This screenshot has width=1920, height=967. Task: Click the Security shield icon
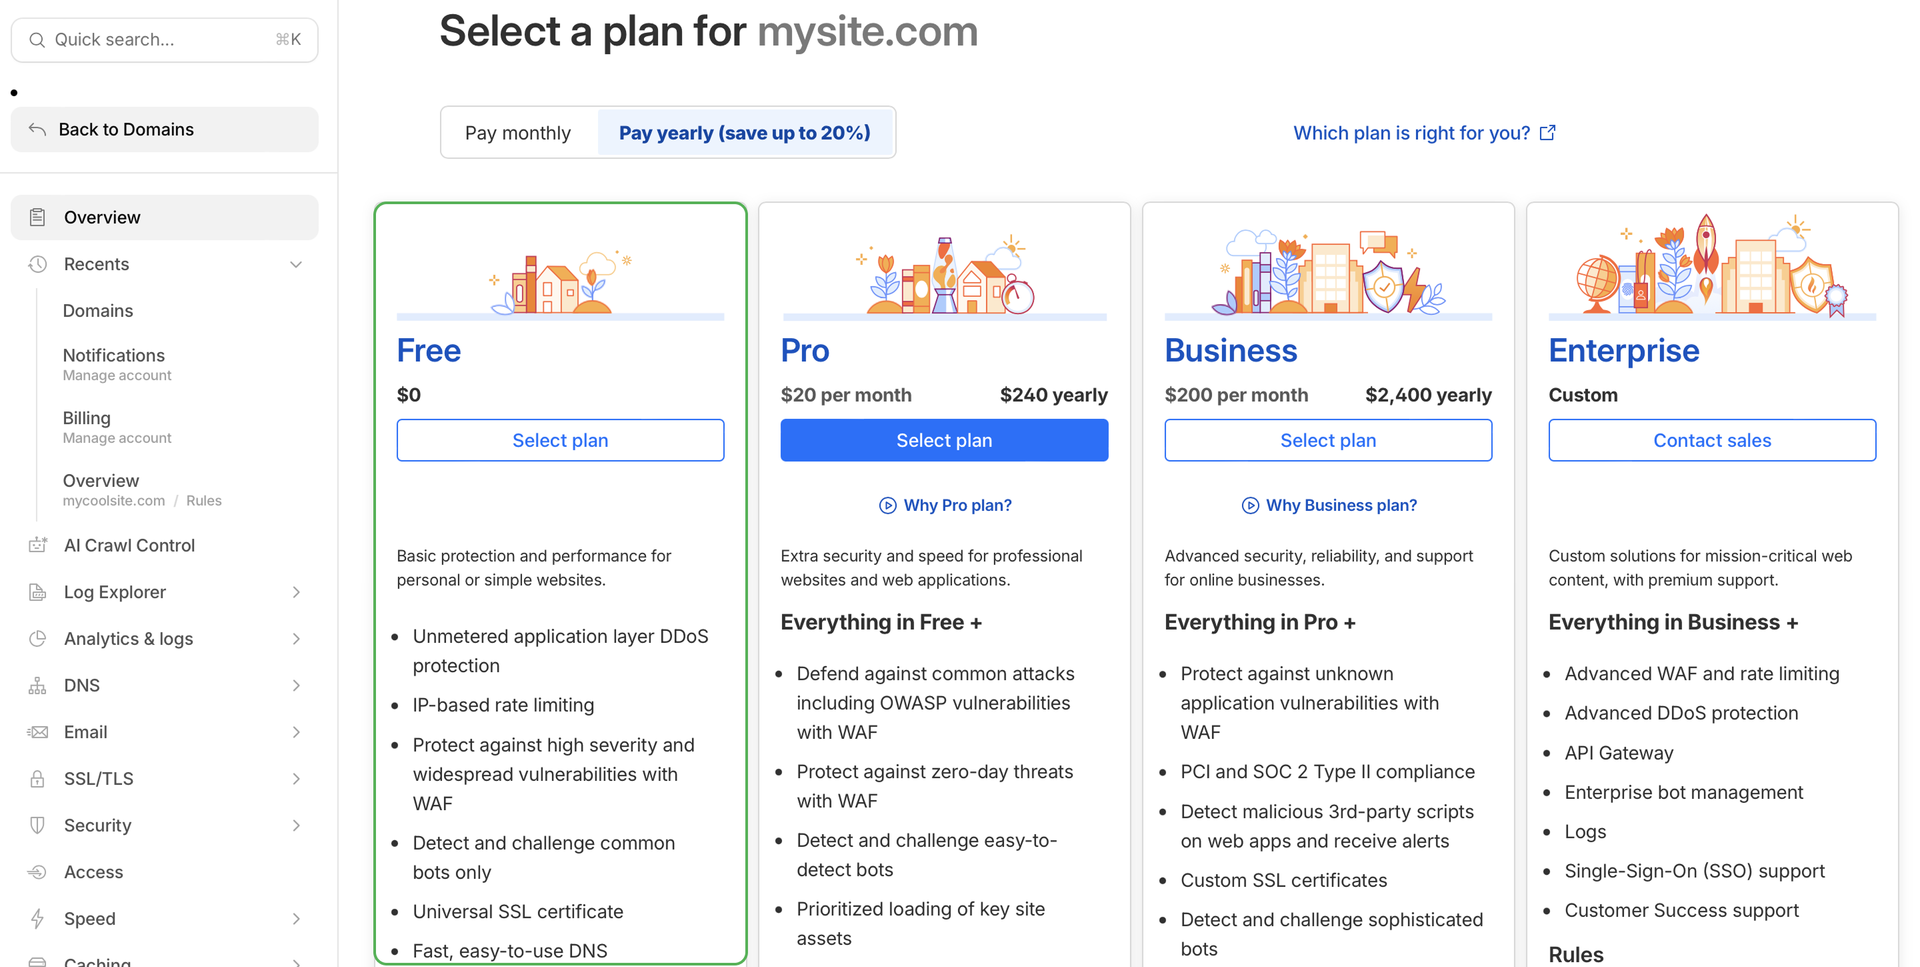tap(38, 826)
